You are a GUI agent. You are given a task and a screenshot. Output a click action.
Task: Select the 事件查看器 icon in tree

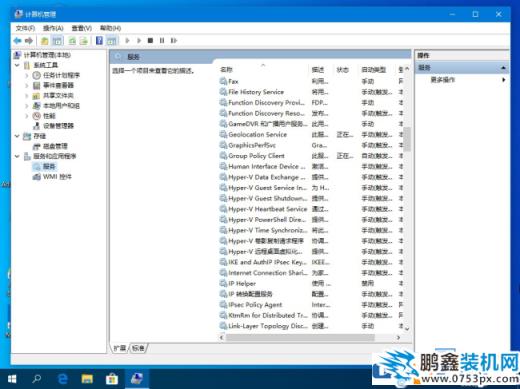tap(36, 85)
